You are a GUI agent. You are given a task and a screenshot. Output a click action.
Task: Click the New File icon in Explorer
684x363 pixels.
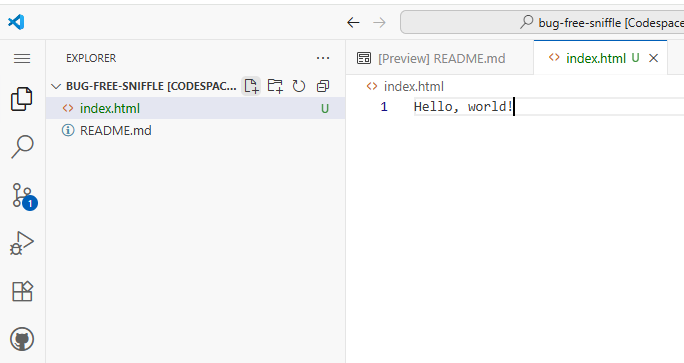point(251,86)
